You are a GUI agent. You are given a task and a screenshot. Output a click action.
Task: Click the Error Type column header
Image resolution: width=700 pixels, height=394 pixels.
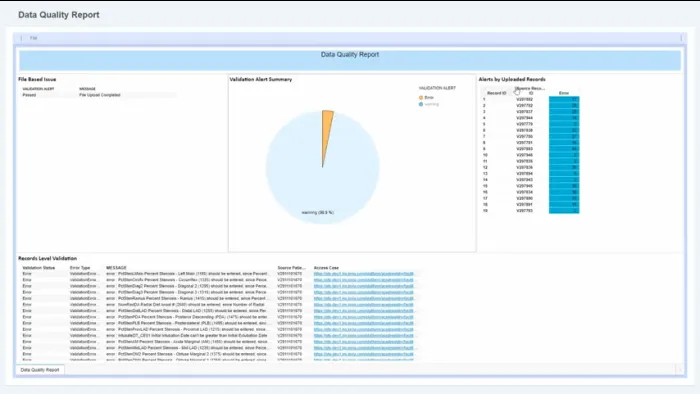point(80,268)
